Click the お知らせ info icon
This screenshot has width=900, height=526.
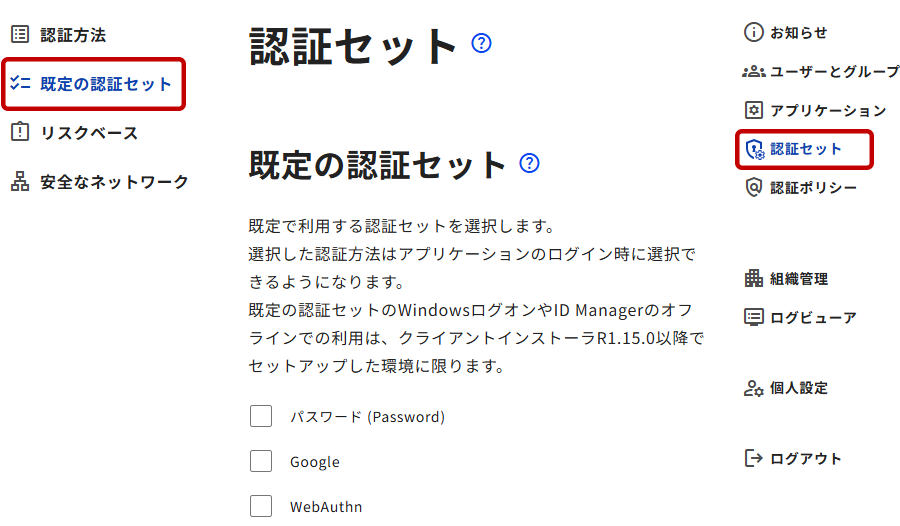pos(753,32)
